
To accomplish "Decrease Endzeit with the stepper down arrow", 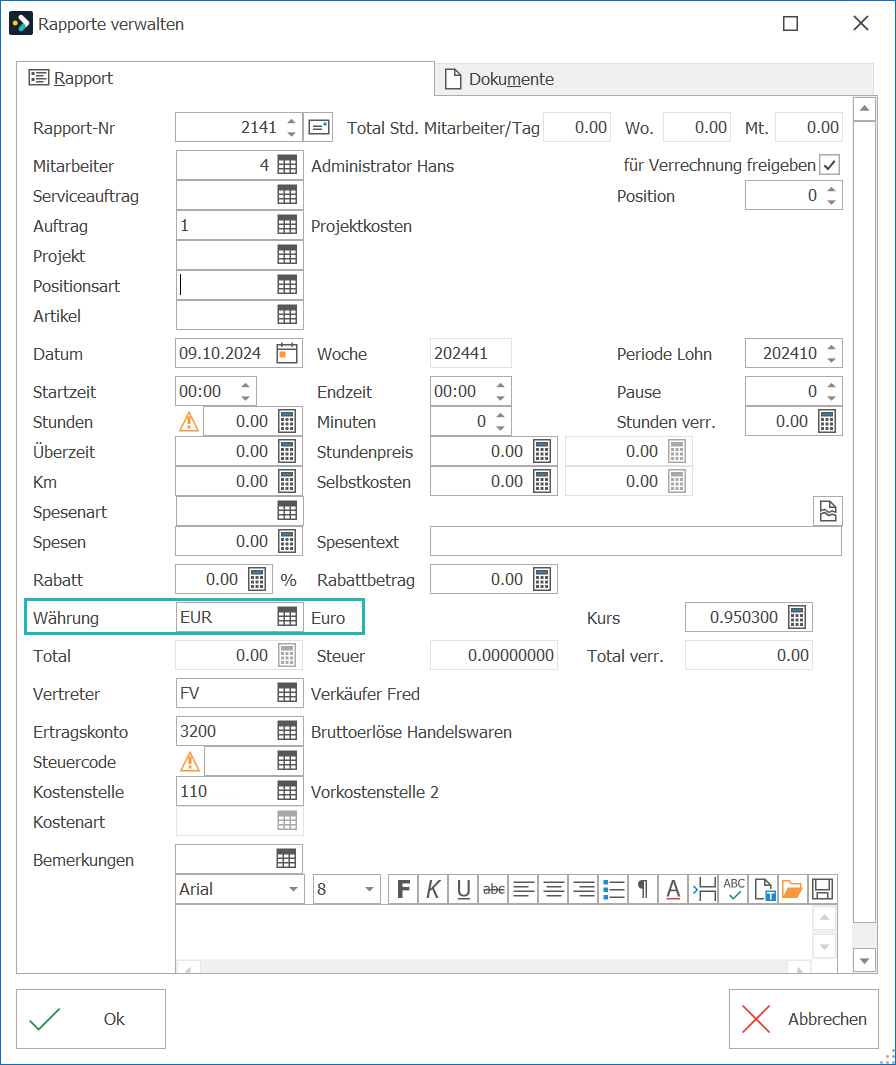I will tap(501, 398).
